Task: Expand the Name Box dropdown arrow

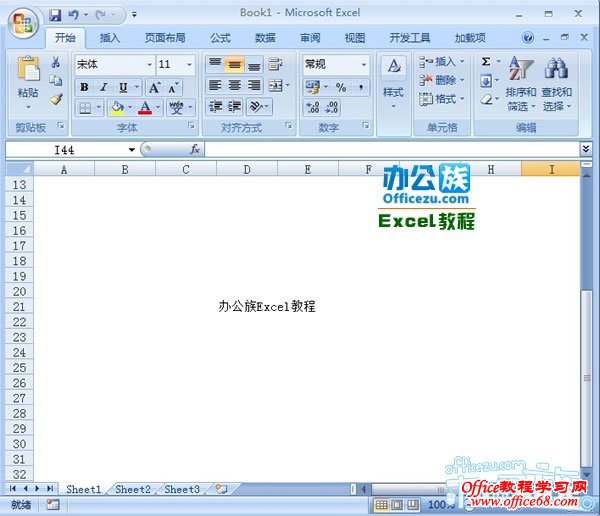Action: 132,150
